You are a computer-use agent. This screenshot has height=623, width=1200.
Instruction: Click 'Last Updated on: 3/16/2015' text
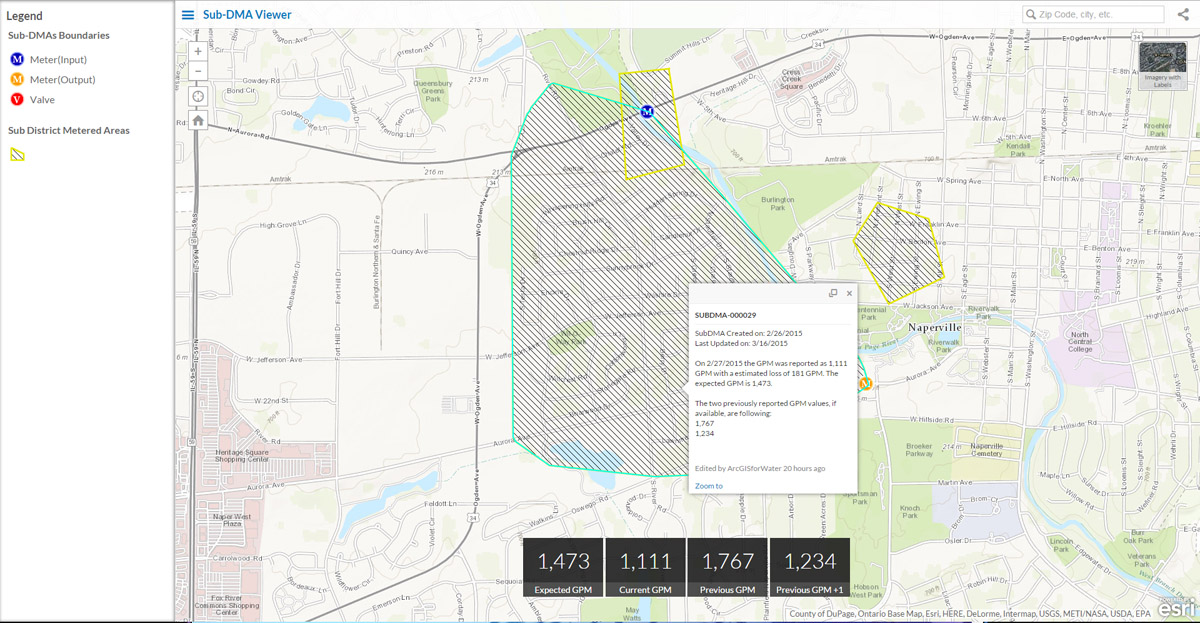coord(741,343)
